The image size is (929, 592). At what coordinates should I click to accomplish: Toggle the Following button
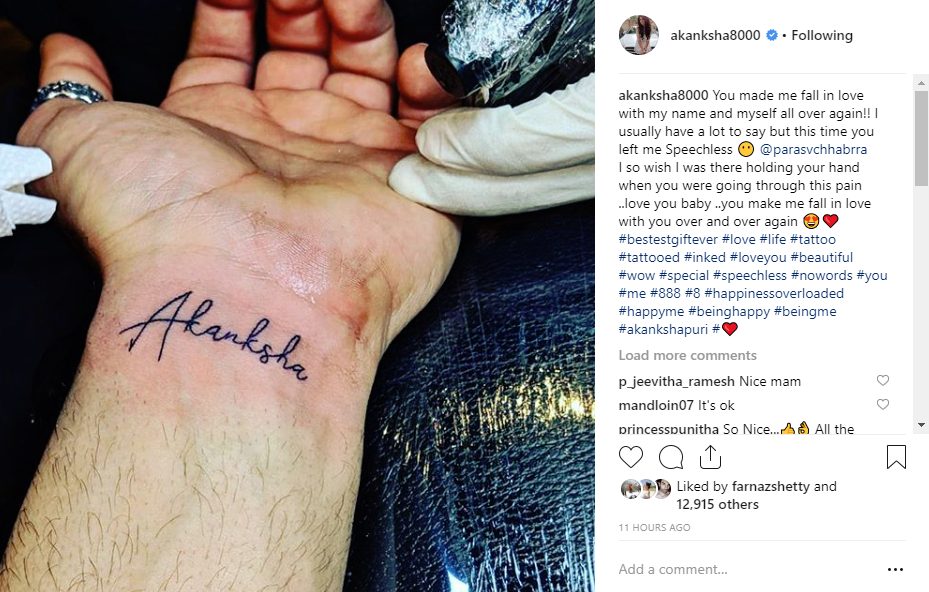tap(822, 36)
